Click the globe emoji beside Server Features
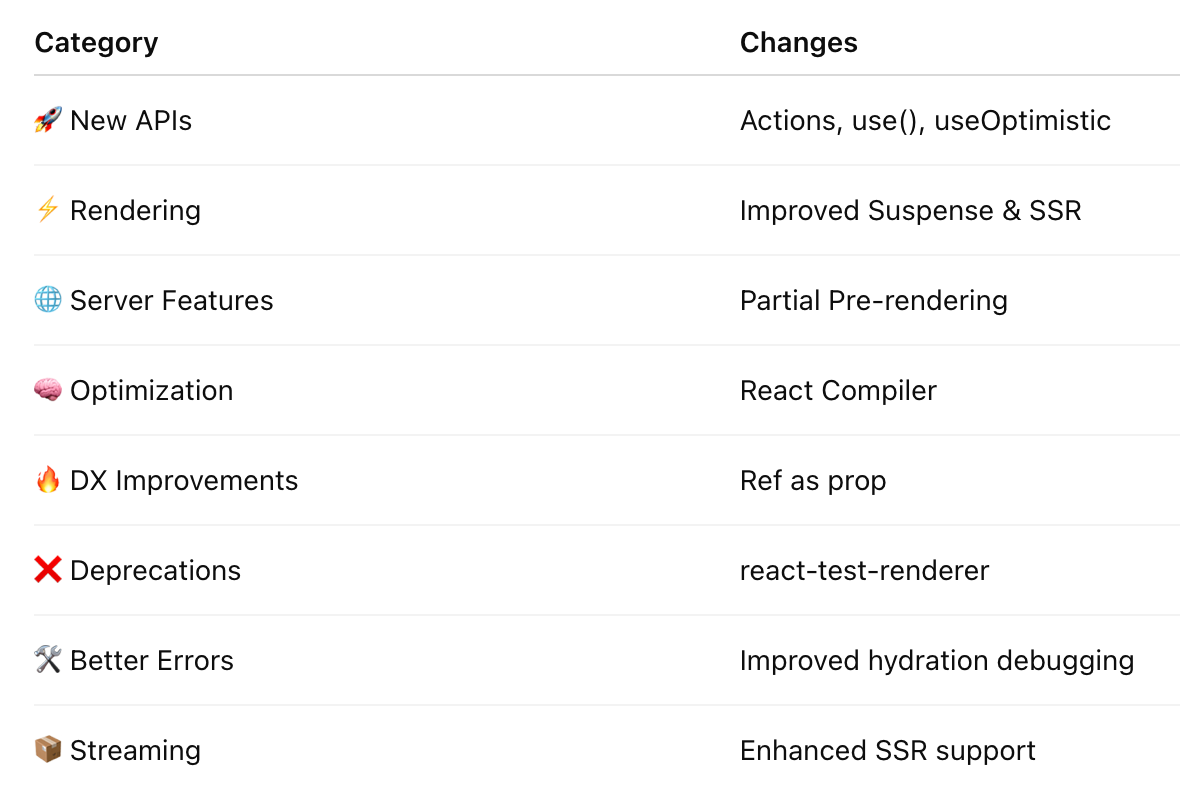 pyautogui.click(x=48, y=300)
